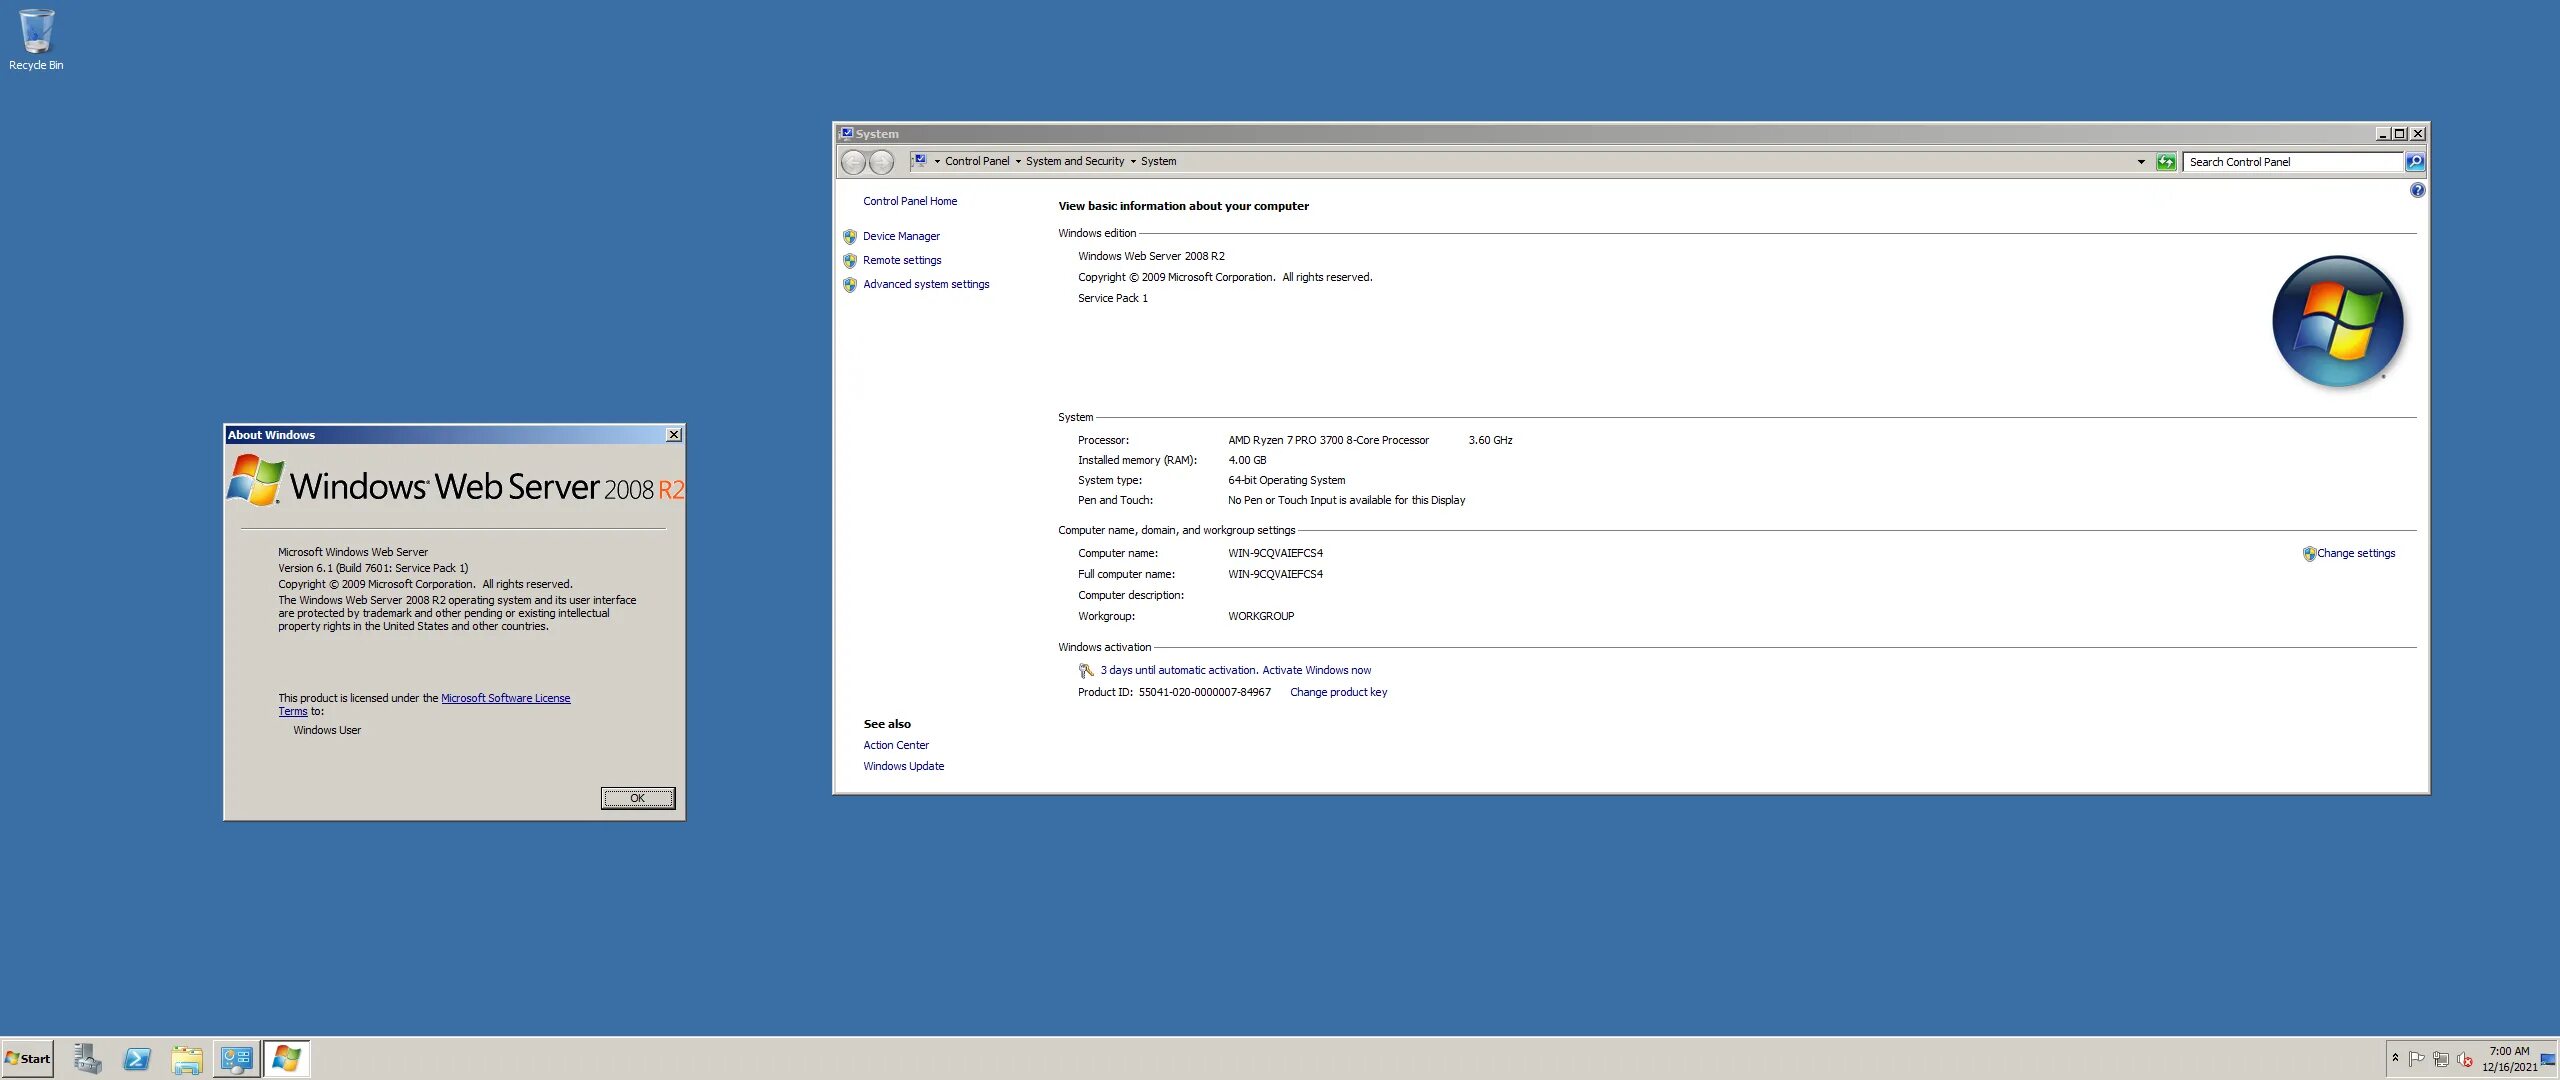Open the network status tray icon

click(x=2441, y=1059)
